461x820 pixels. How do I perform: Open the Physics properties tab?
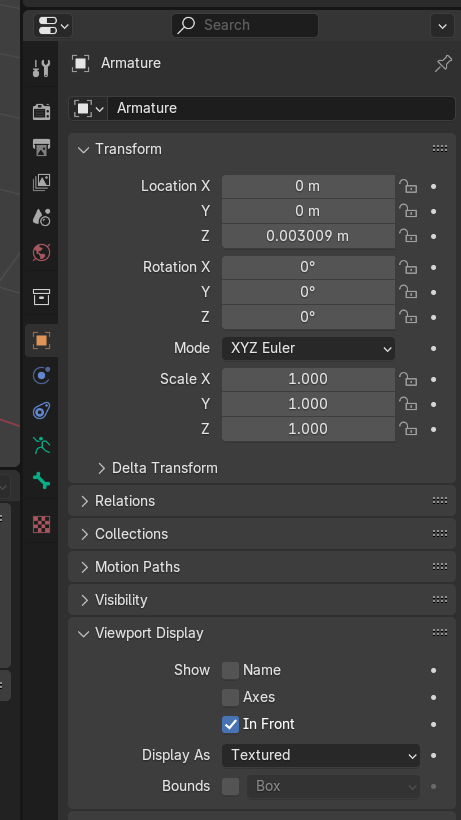pos(41,375)
